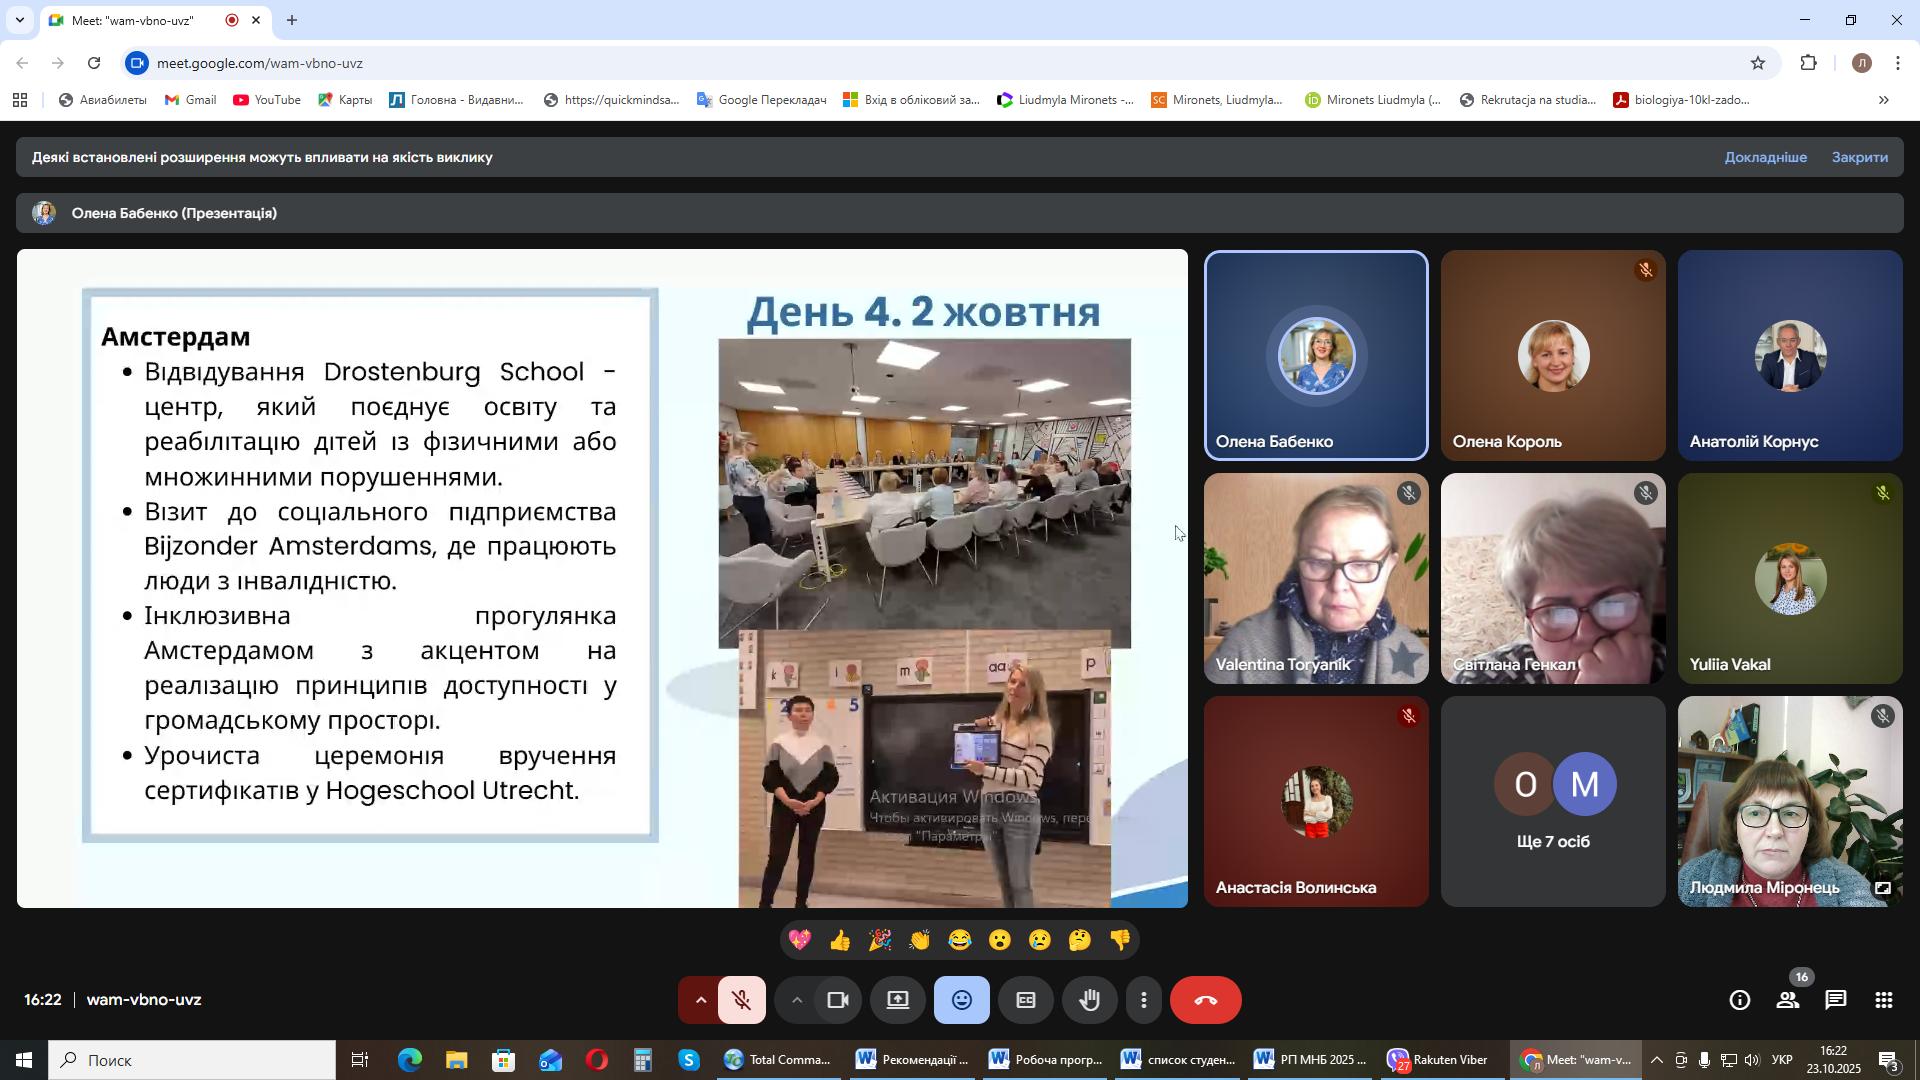Open the chat panel icon

pyautogui.click(x=1835, y=1001)
